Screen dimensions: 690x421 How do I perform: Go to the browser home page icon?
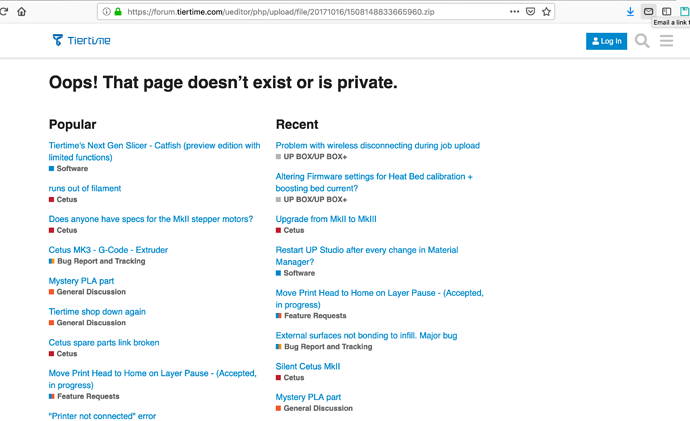(x=21, y=11)
